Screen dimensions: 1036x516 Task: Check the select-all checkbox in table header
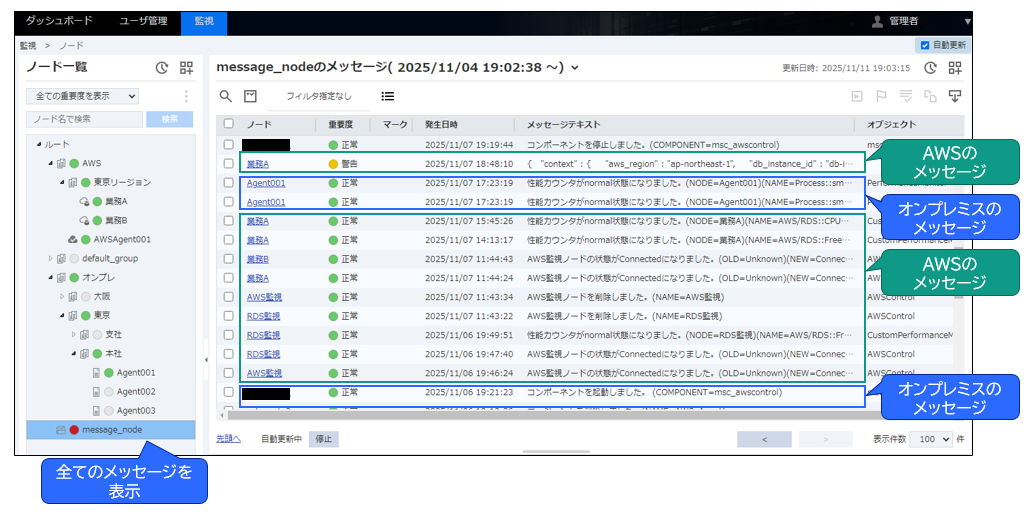click(x=229, y=124)
